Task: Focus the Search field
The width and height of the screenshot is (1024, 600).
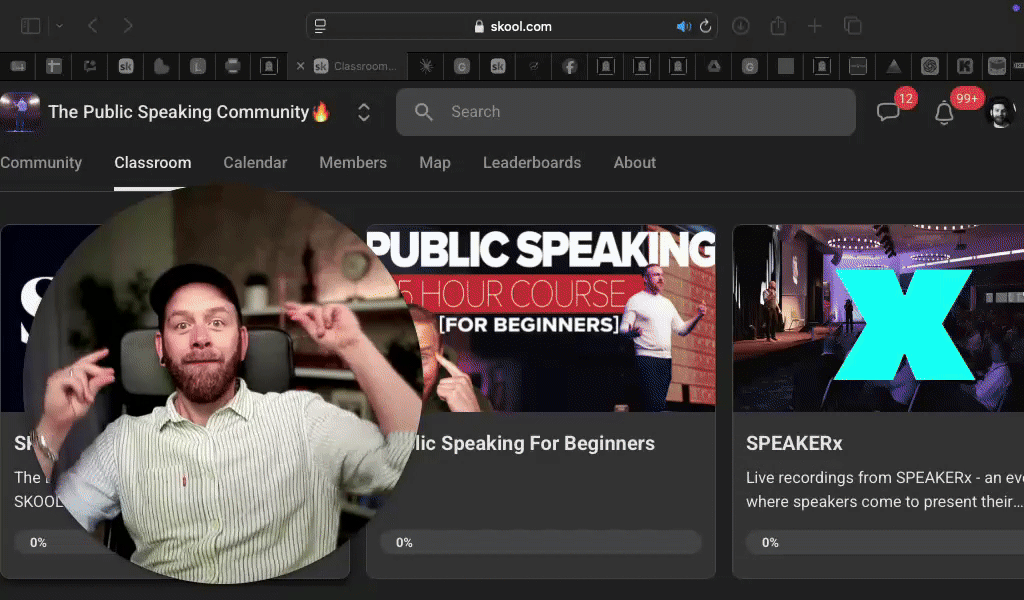Action: 626,112
